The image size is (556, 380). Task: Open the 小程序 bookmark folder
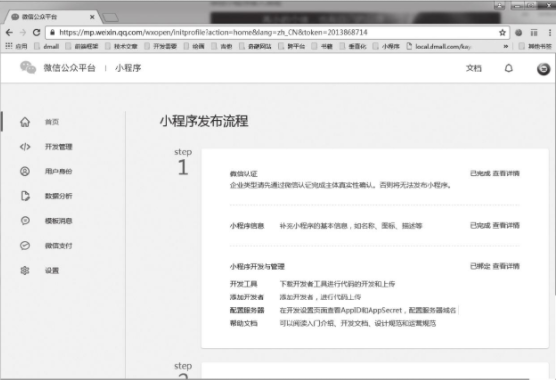coord(387,46)
